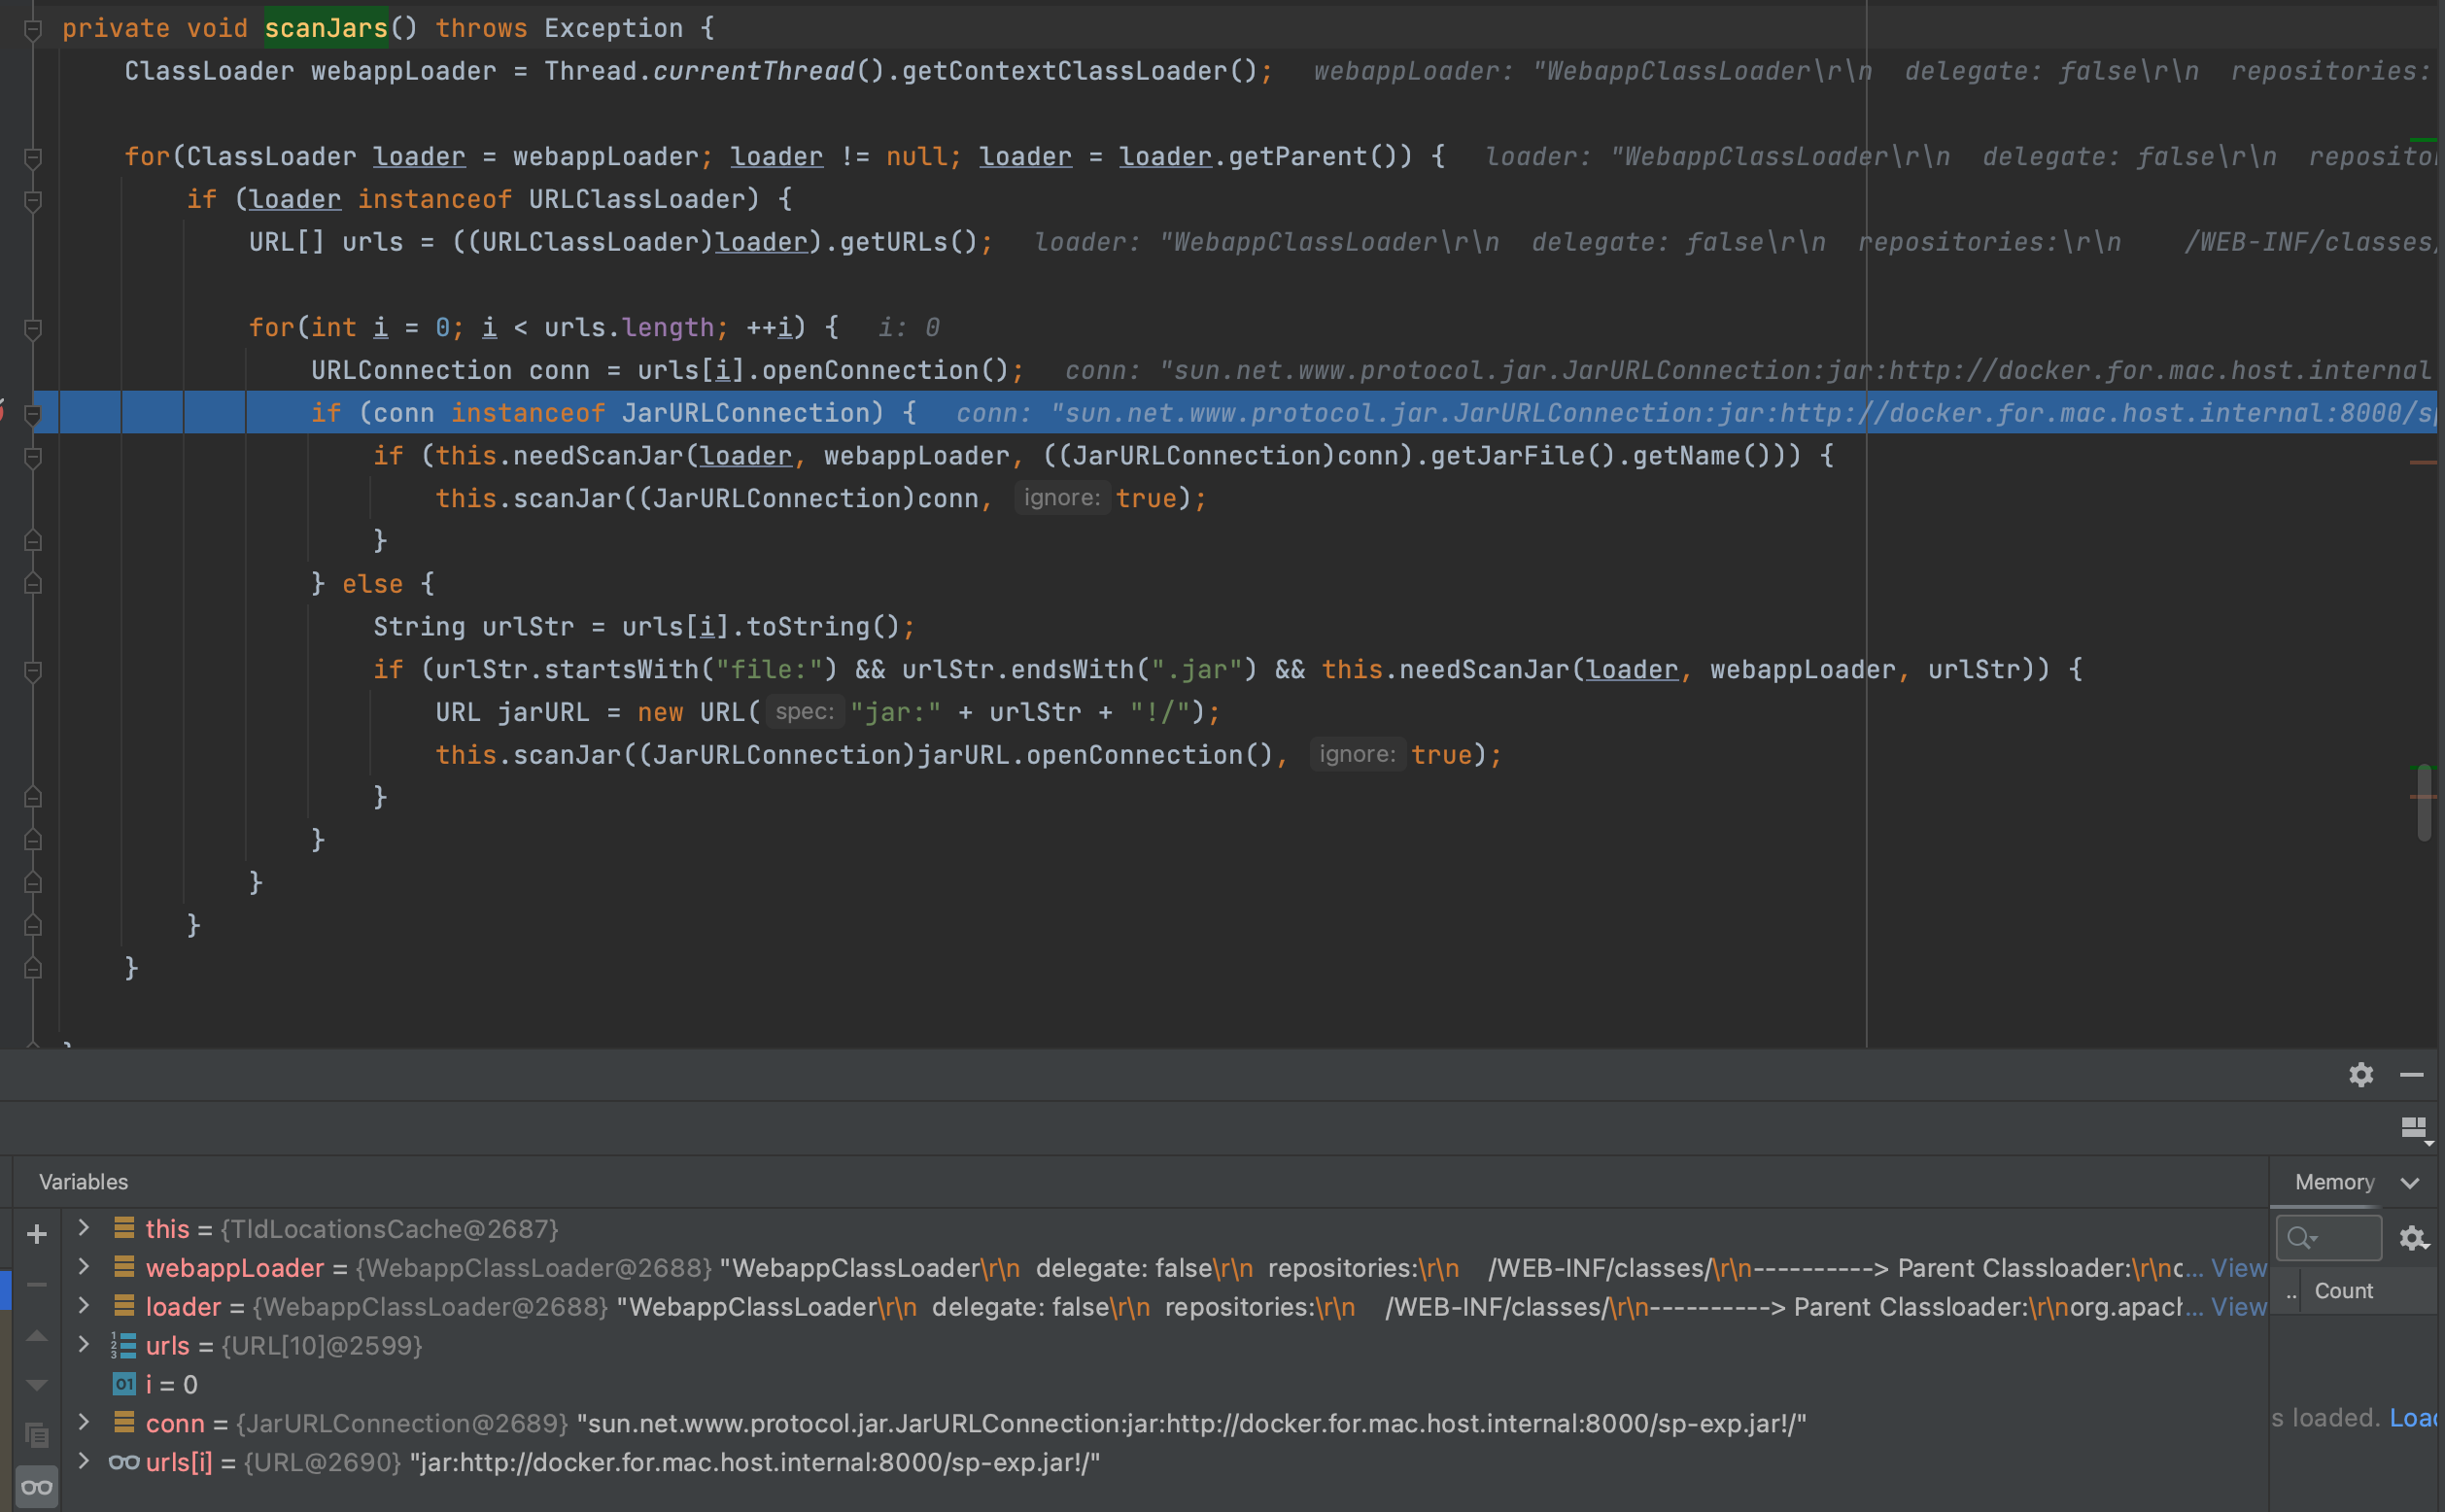Click the highlighted 'instanceof JarURLConnection' line
2445x1512 pixels.
[x=1235, y=413]
